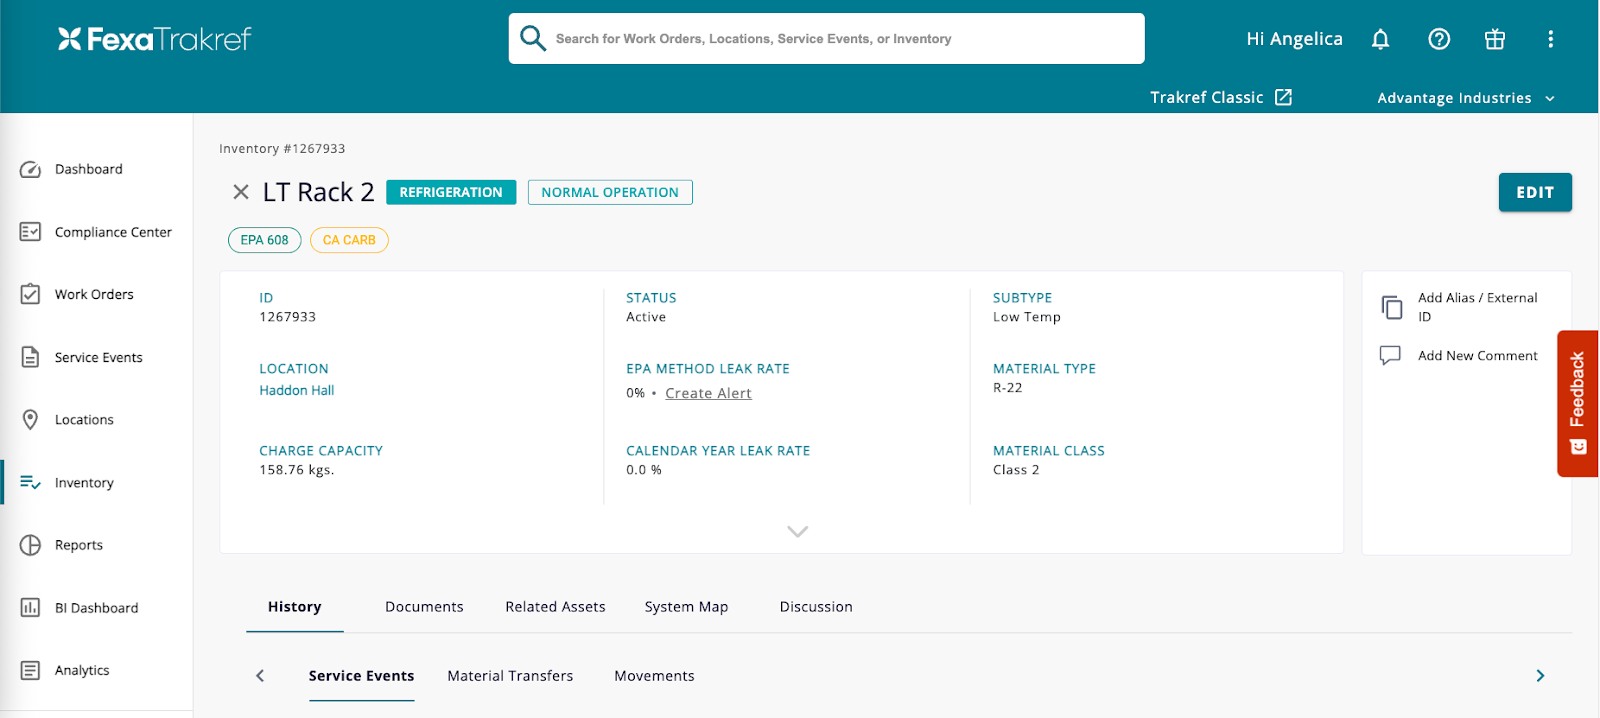
Task: Open Locations in the sidebar
Action: pos(84,420)
